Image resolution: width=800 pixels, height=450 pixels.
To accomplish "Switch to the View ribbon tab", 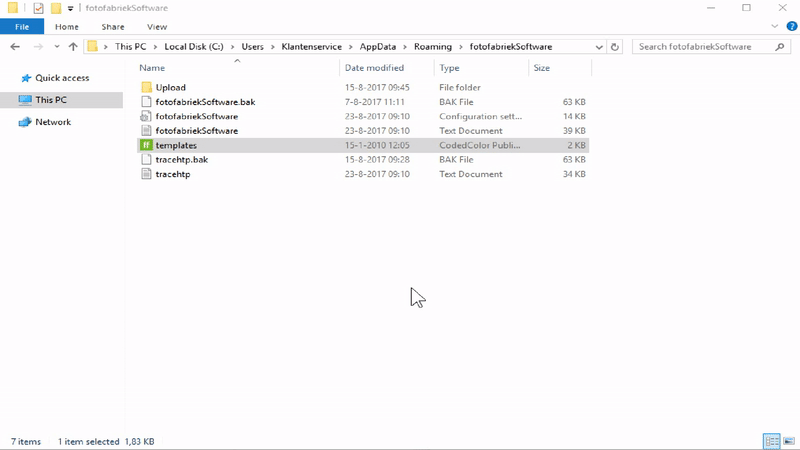I will (x=156, y=27).
